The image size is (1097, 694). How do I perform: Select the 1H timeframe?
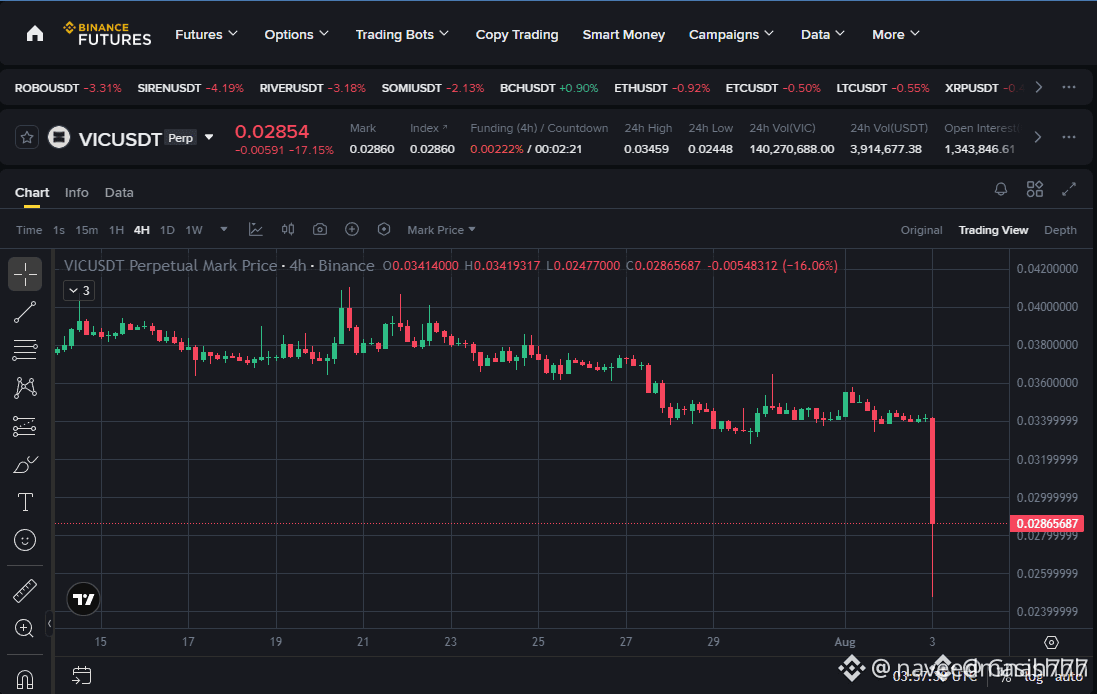click(x=116, y=229)
